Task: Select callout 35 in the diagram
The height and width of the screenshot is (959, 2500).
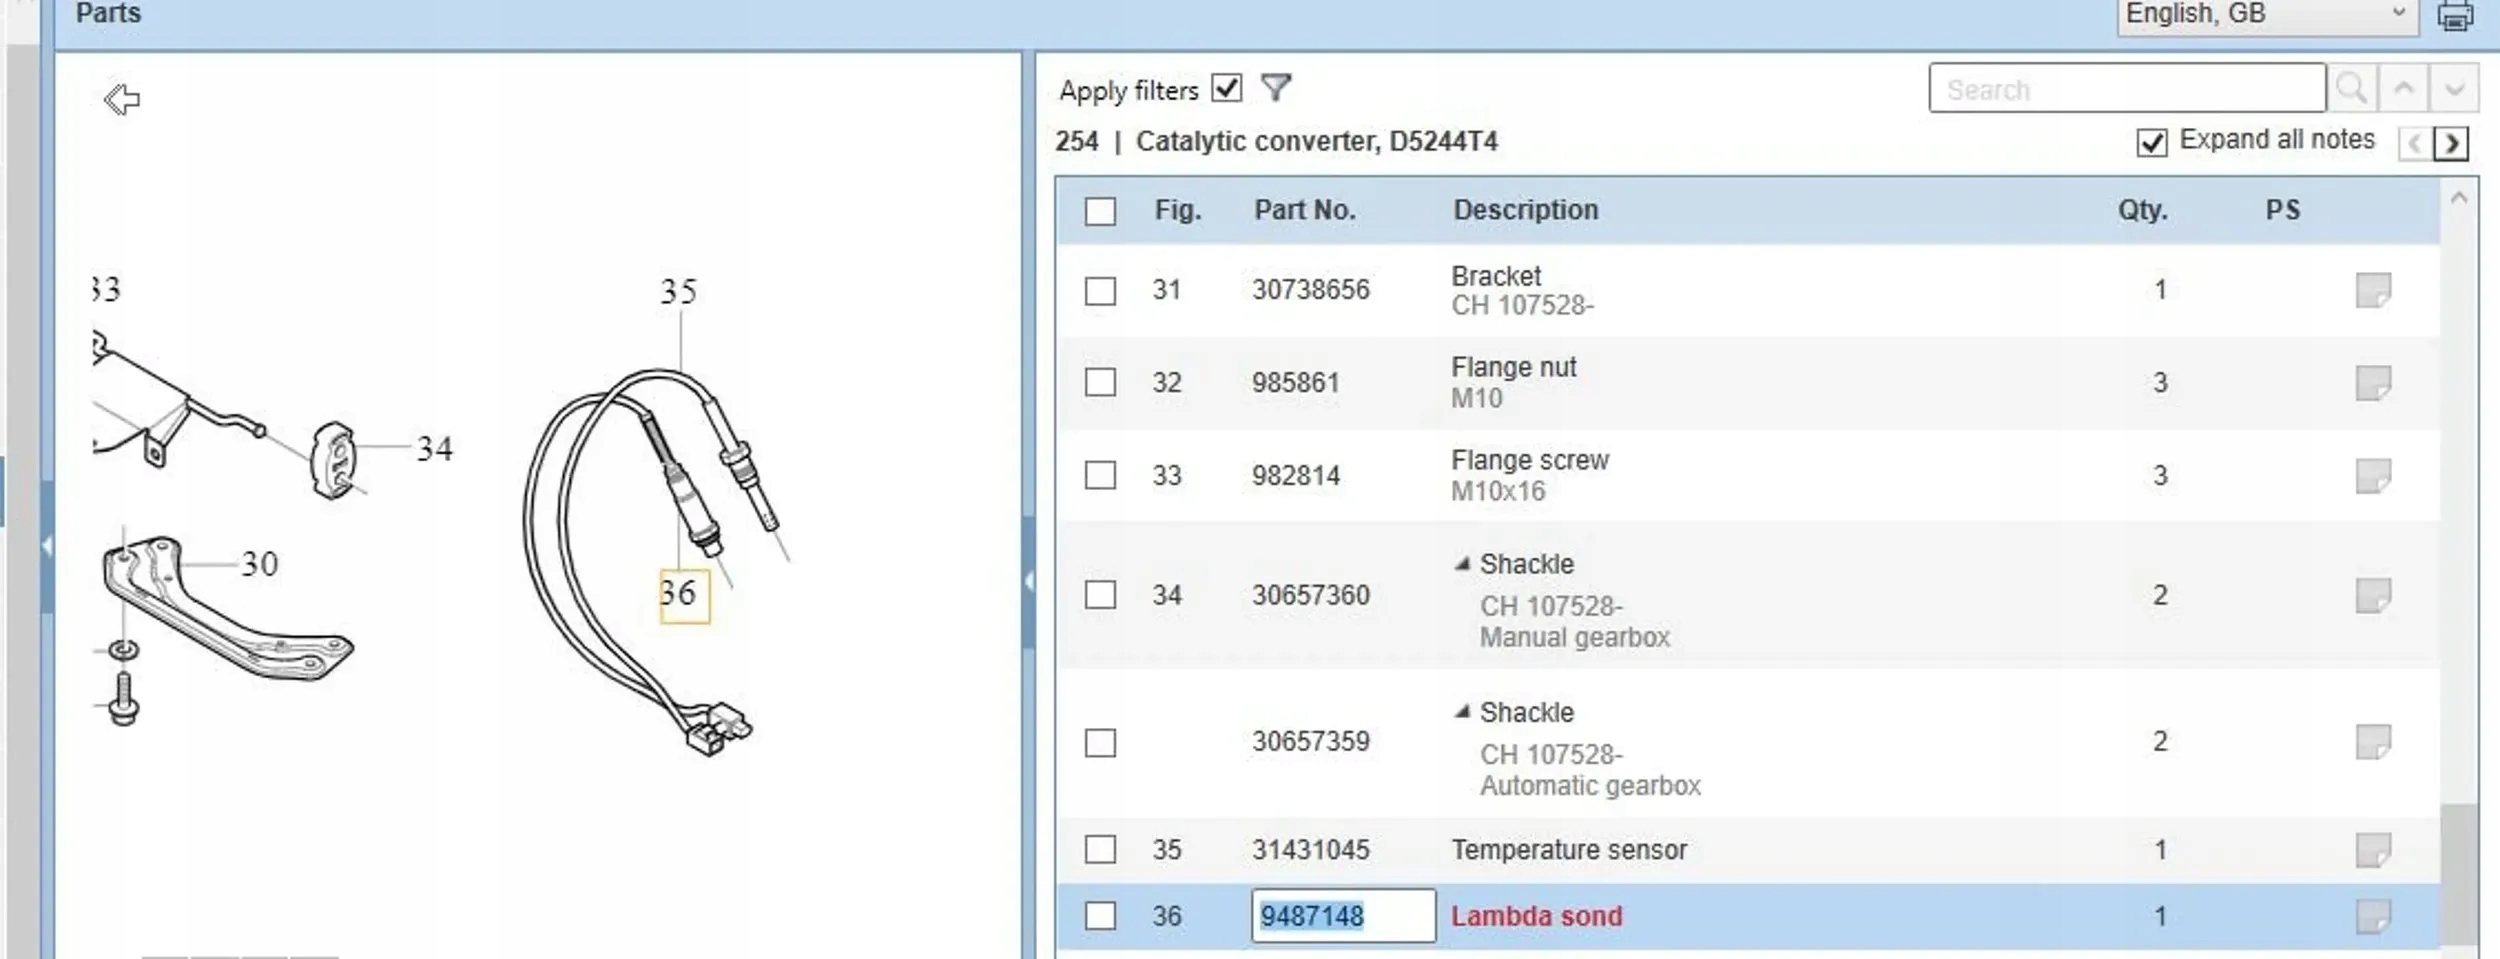Action: (x=678, y=292)
